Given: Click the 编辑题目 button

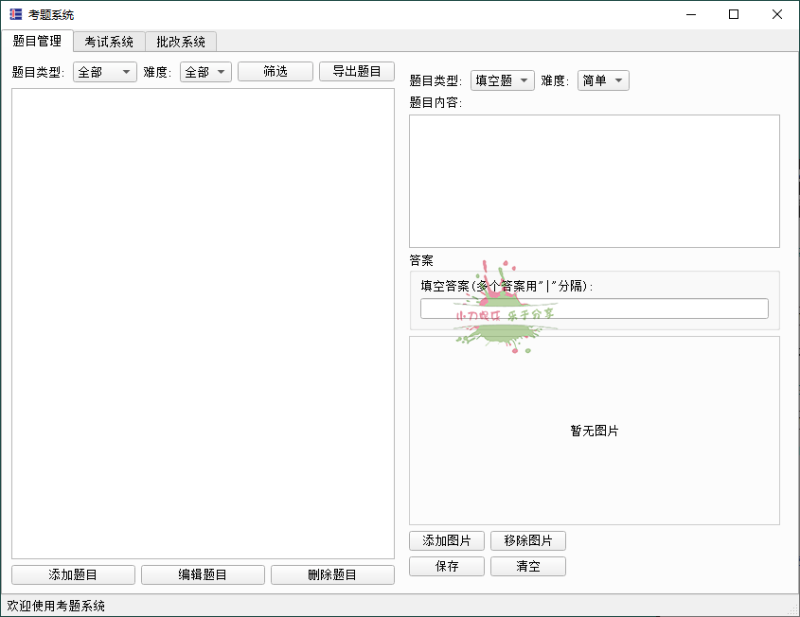Looking at the screenshot, I should [203, 575].
